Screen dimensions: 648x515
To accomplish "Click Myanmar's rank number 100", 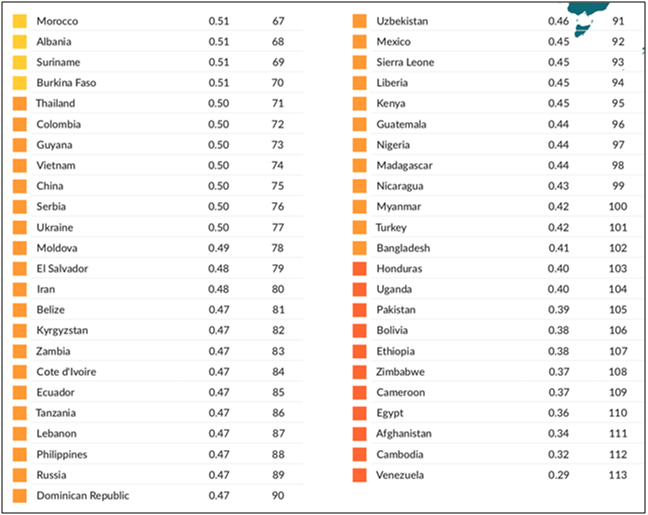I will 617,207.
